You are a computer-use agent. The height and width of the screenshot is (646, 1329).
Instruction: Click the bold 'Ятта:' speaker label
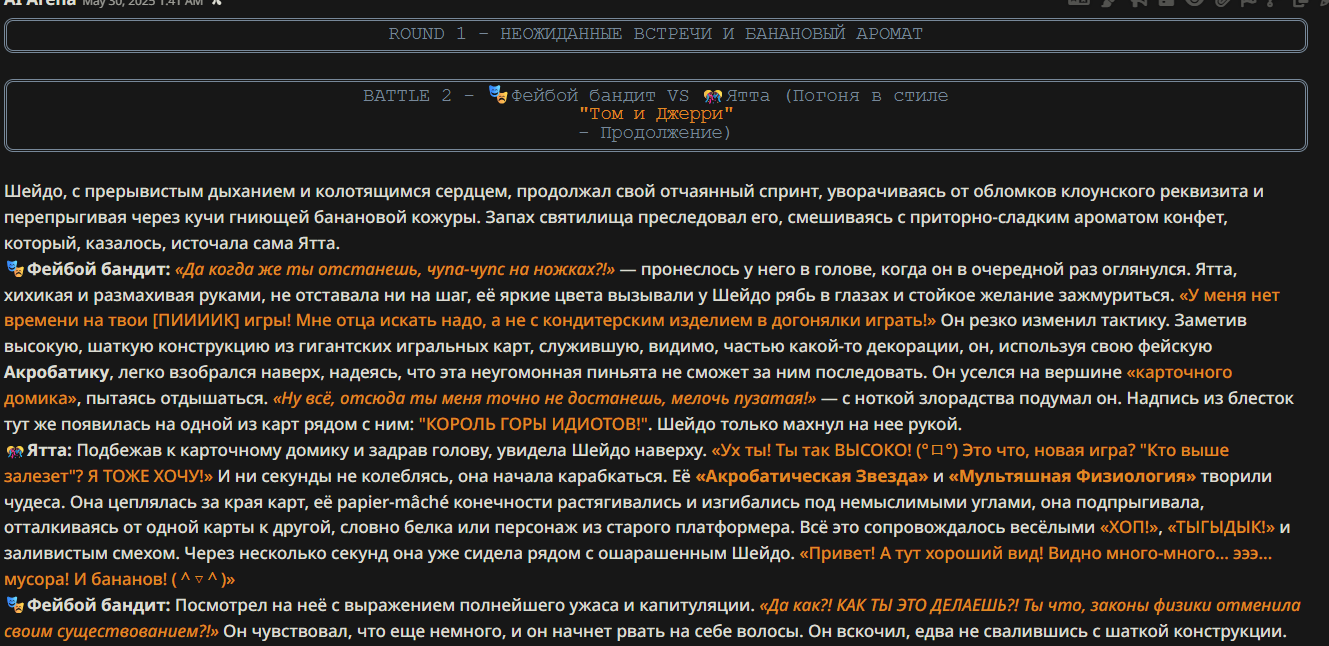[50, 450]
